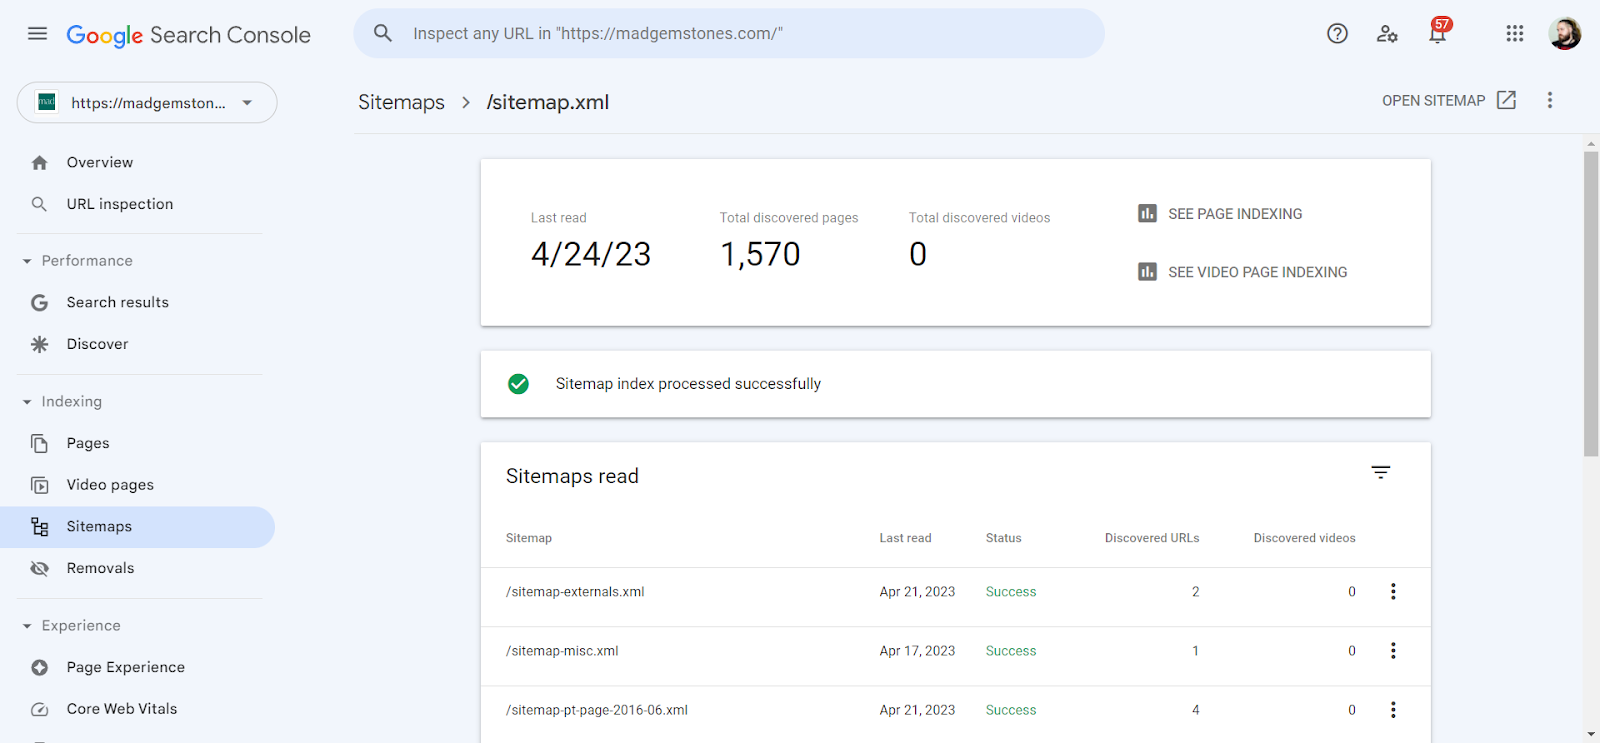Click the URL inspection magnifier icon

click(x=39, y=204)
